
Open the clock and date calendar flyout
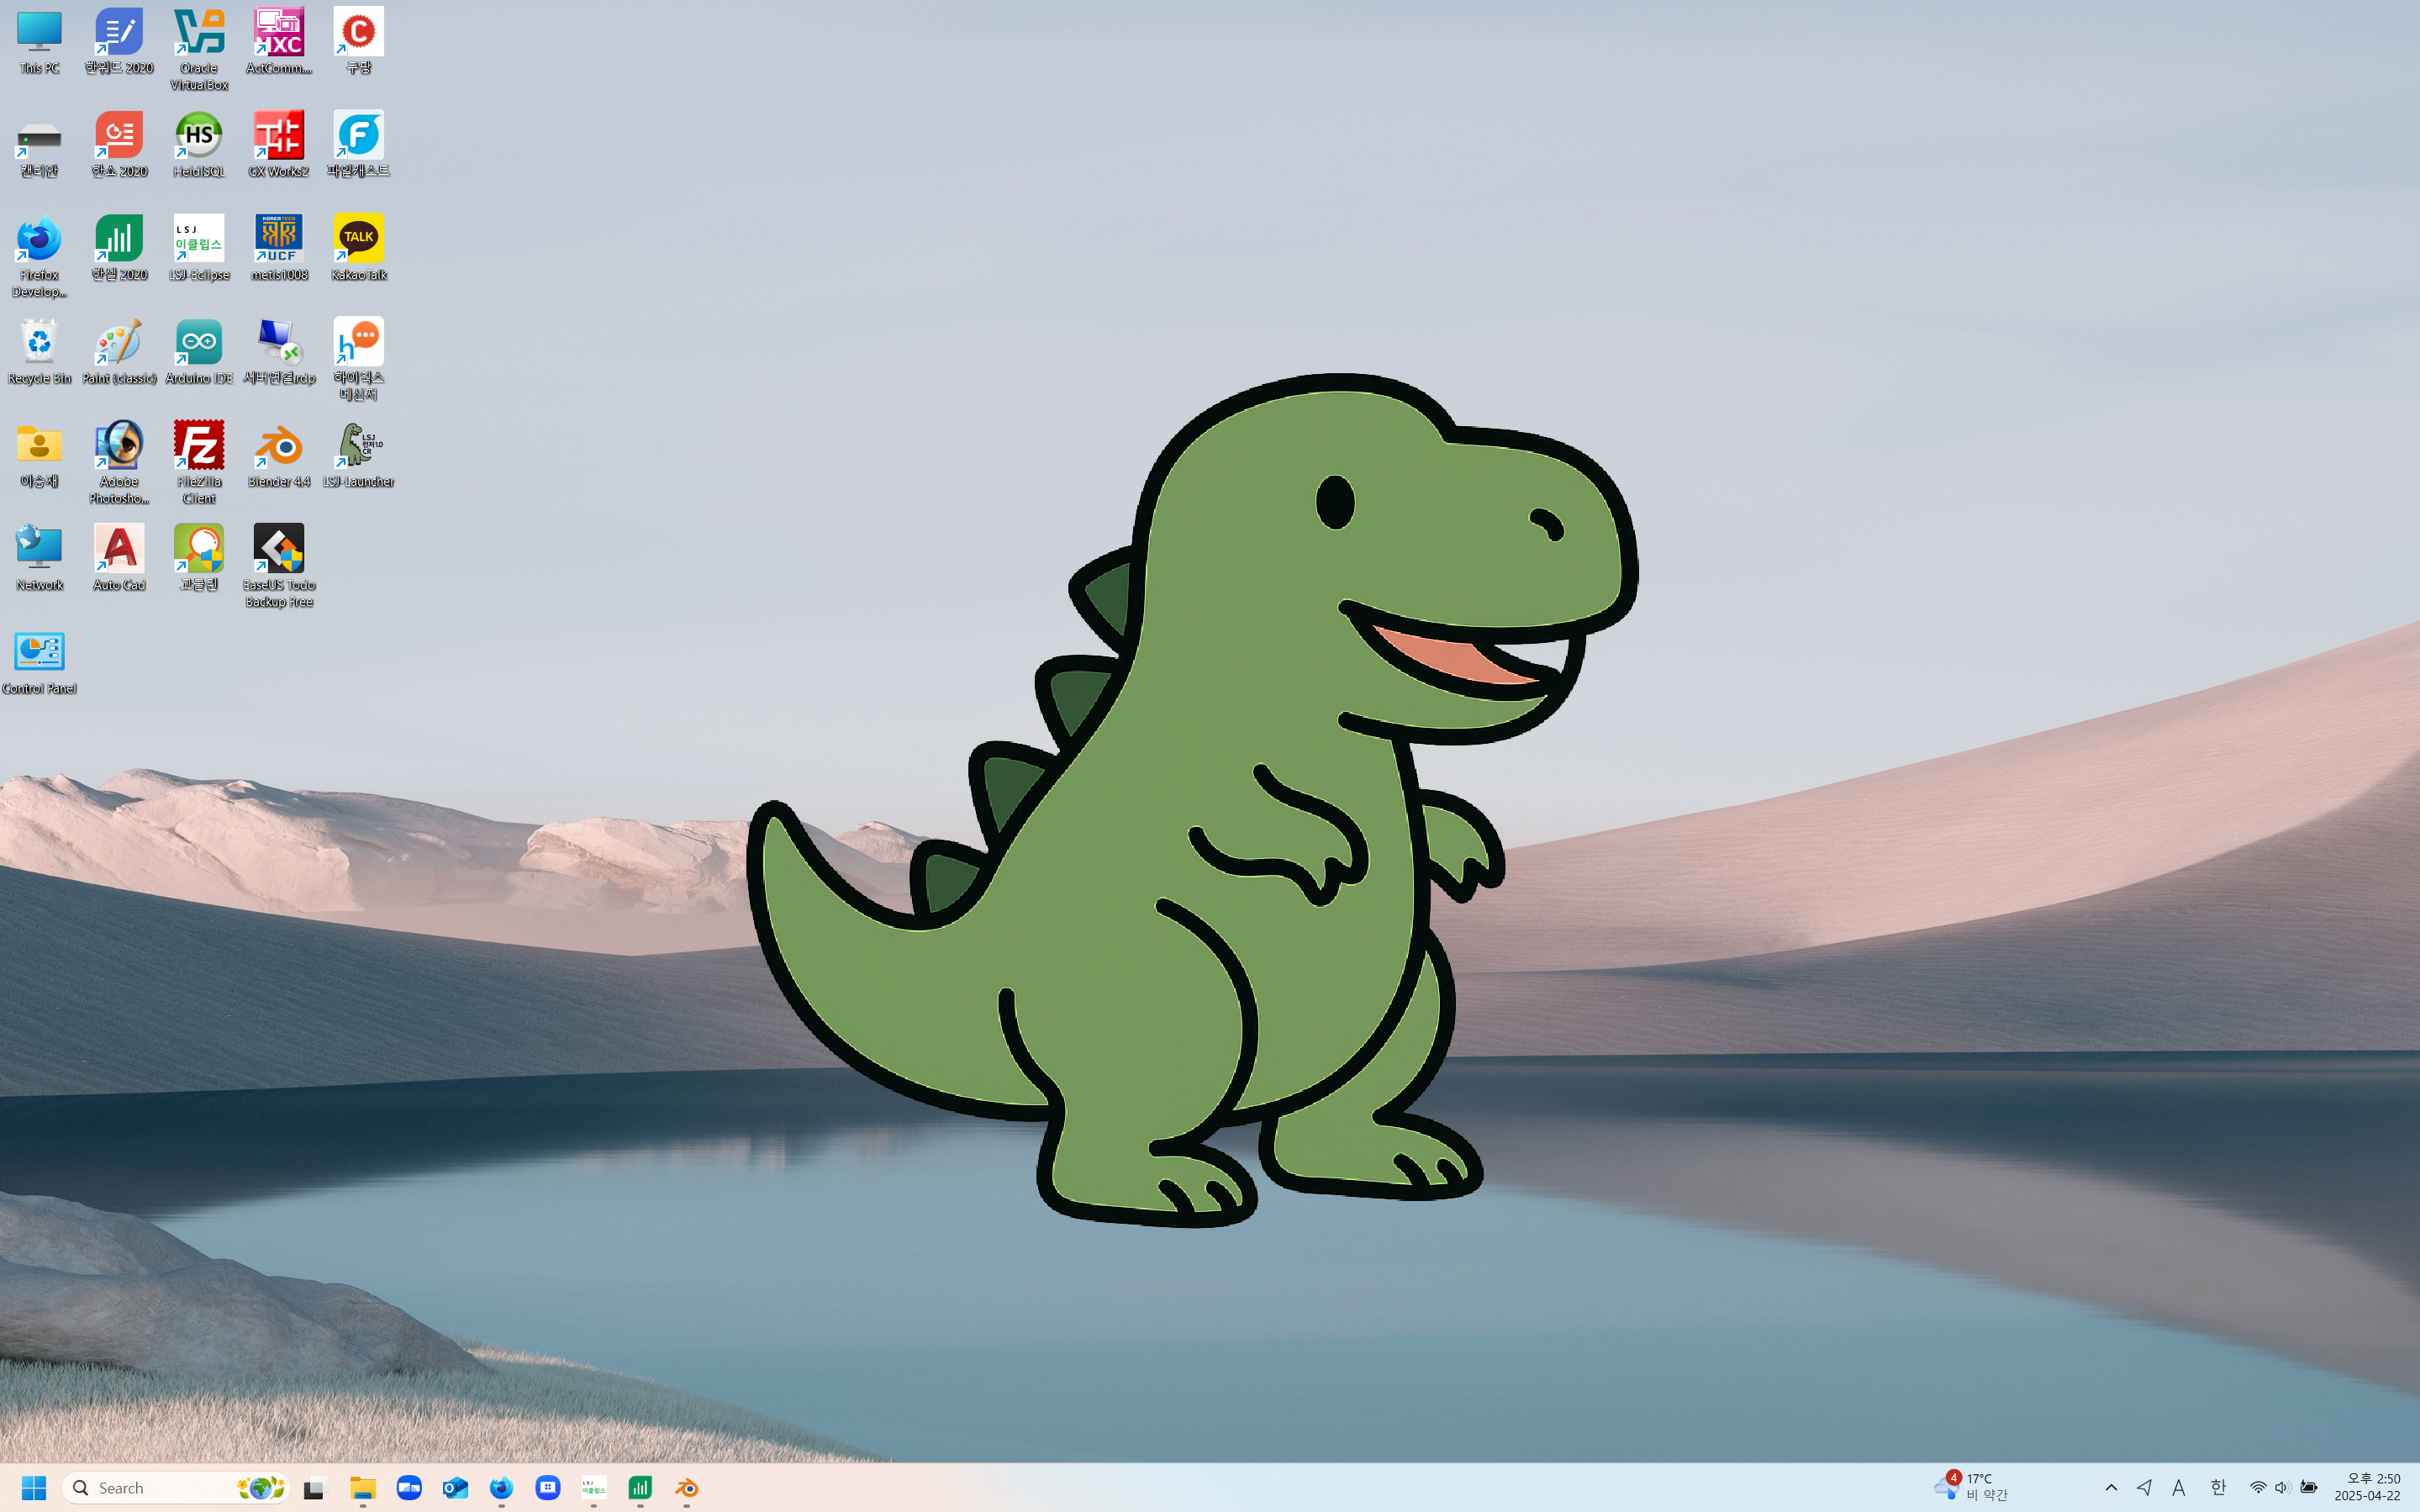coord(2367,1487)
